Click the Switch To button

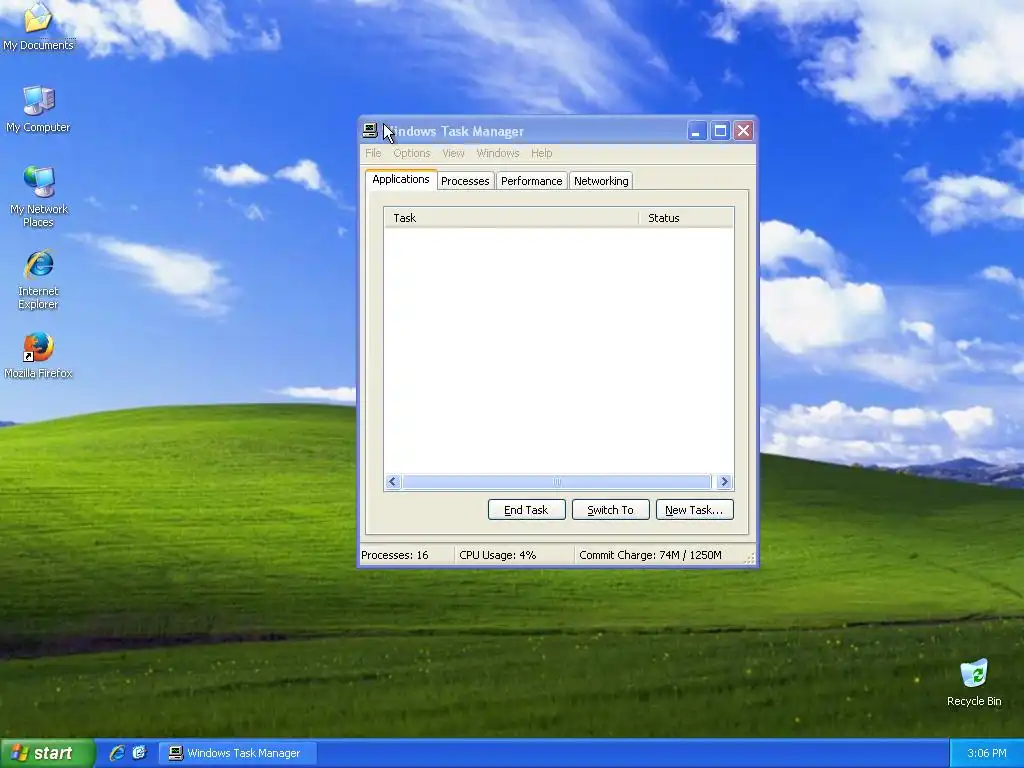[x=611, y=510]
